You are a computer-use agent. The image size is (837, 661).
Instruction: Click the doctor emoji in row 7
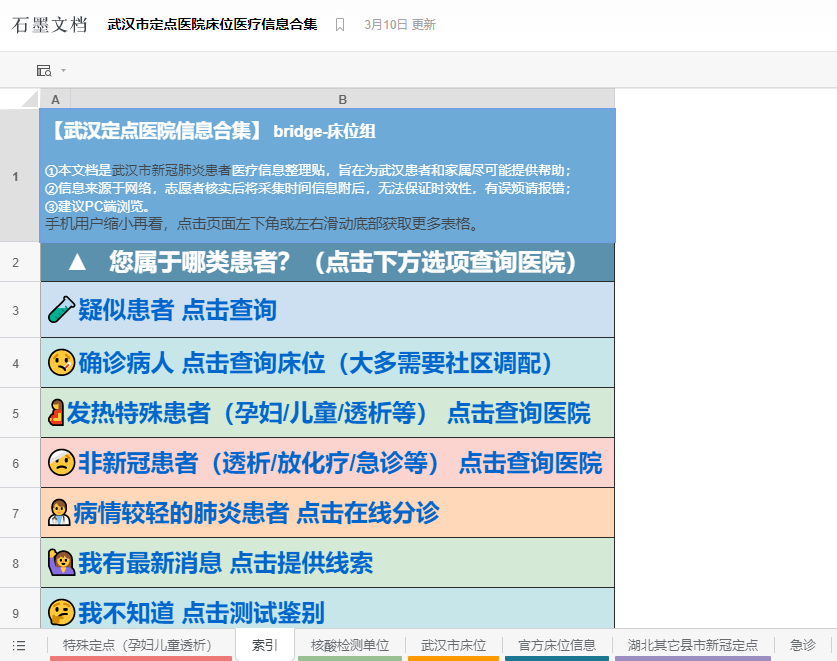[x=58, y=514]
